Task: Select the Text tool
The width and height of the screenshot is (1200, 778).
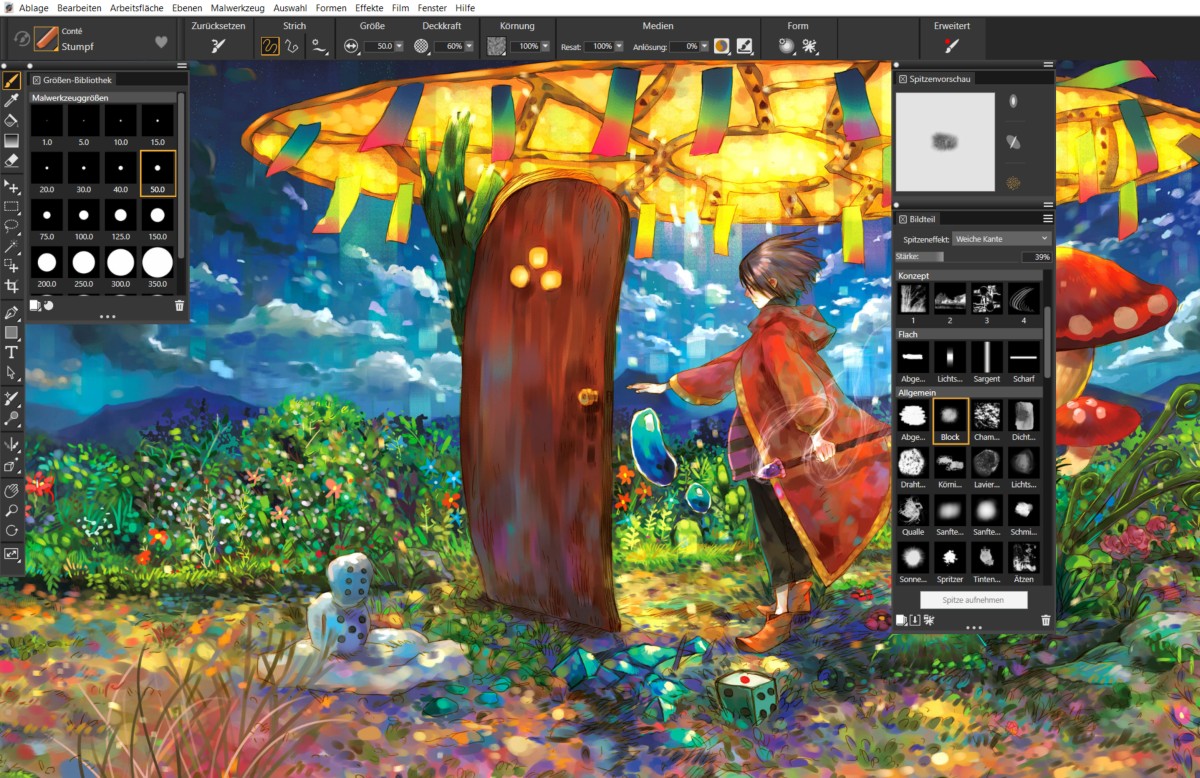Action: [x=12, y=352]
